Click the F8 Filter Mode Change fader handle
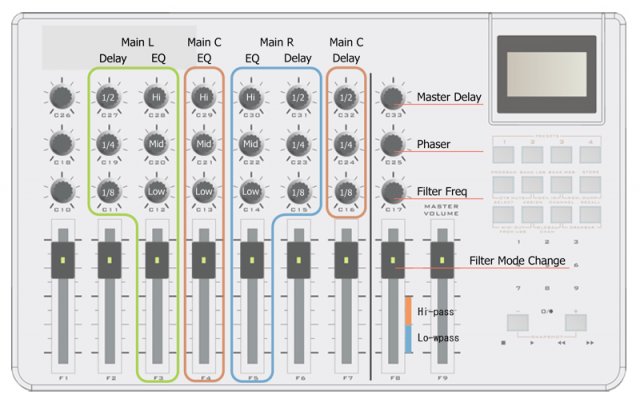This screenshot has width=640, height=407. [x=393, y=260]
